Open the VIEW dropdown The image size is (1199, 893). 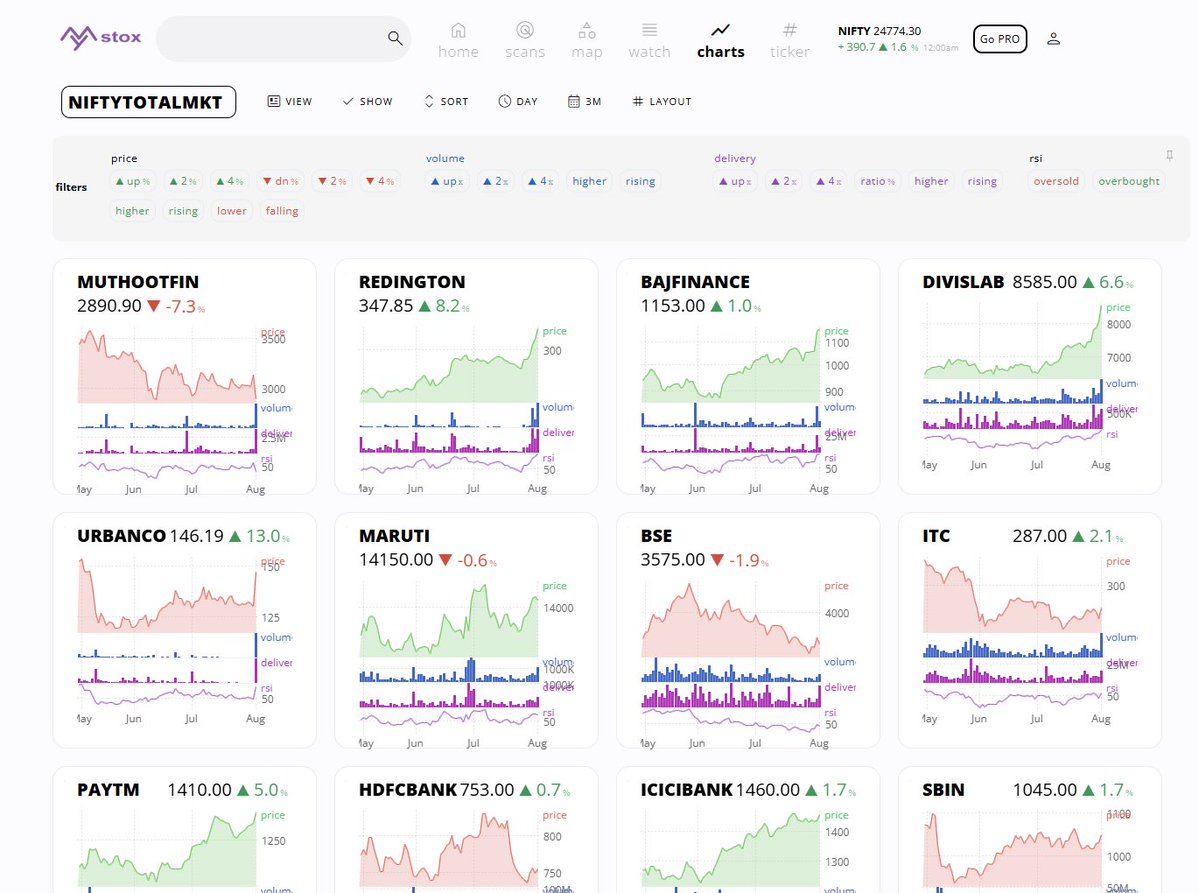click(x=290, y=102)
